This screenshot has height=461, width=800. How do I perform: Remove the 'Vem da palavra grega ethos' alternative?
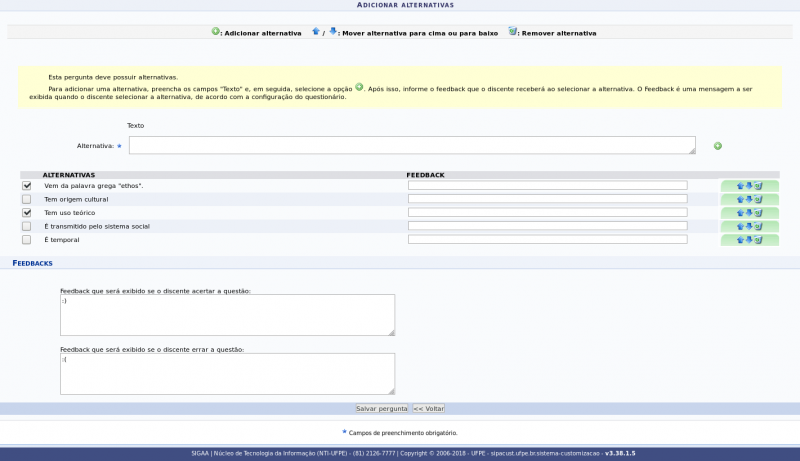(758, 186)
